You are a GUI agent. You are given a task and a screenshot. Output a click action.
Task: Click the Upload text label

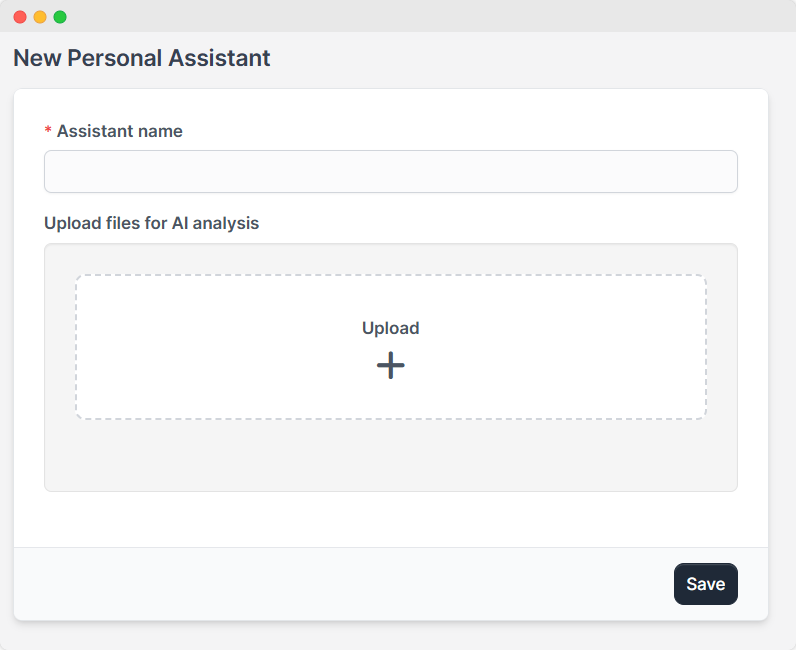click(390, 328)
